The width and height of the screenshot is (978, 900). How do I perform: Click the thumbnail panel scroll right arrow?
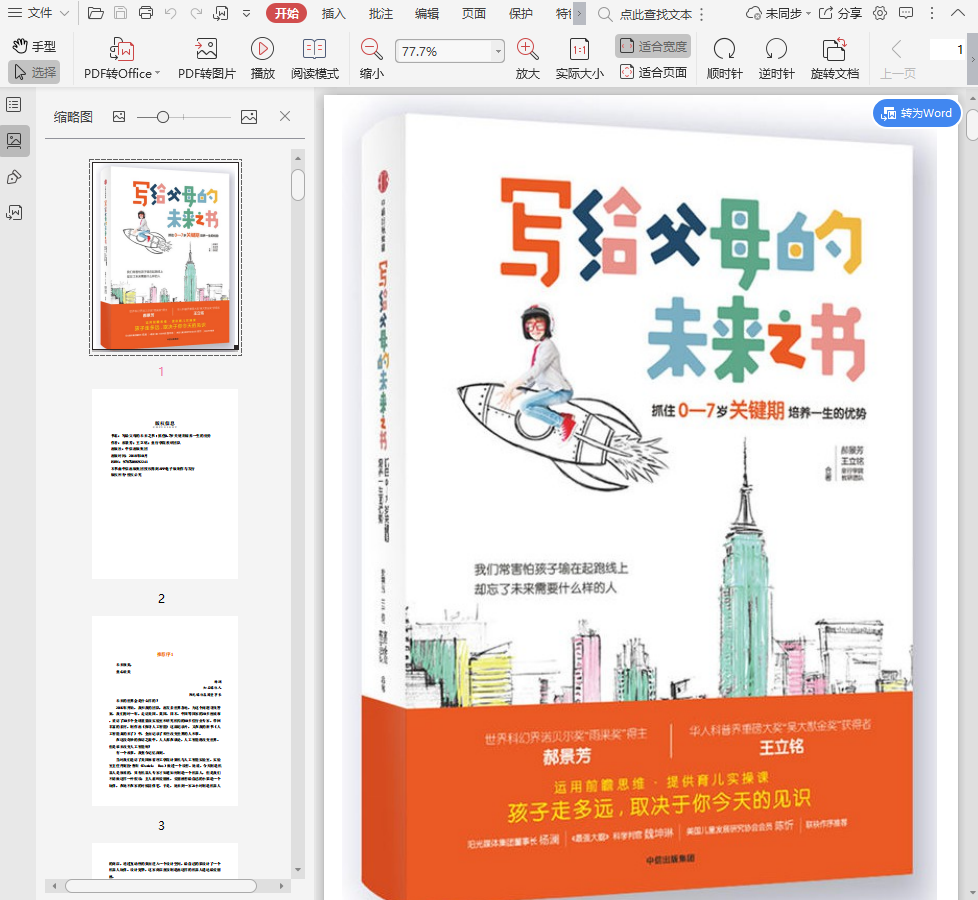[281, 886]
